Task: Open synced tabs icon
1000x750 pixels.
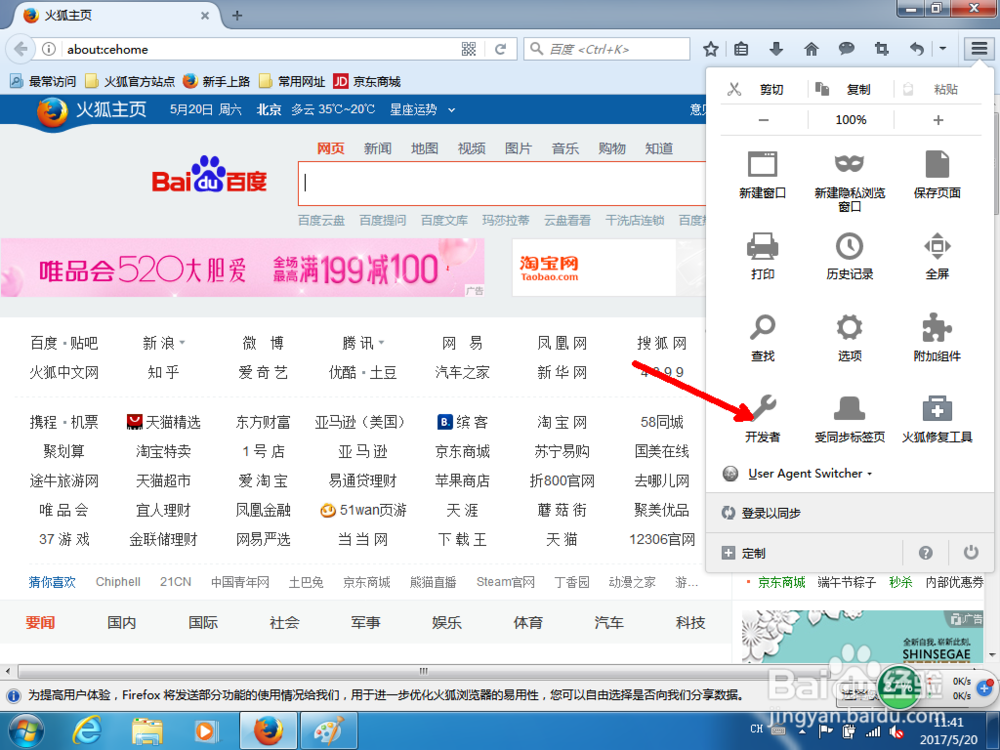Action: point(849,409)
